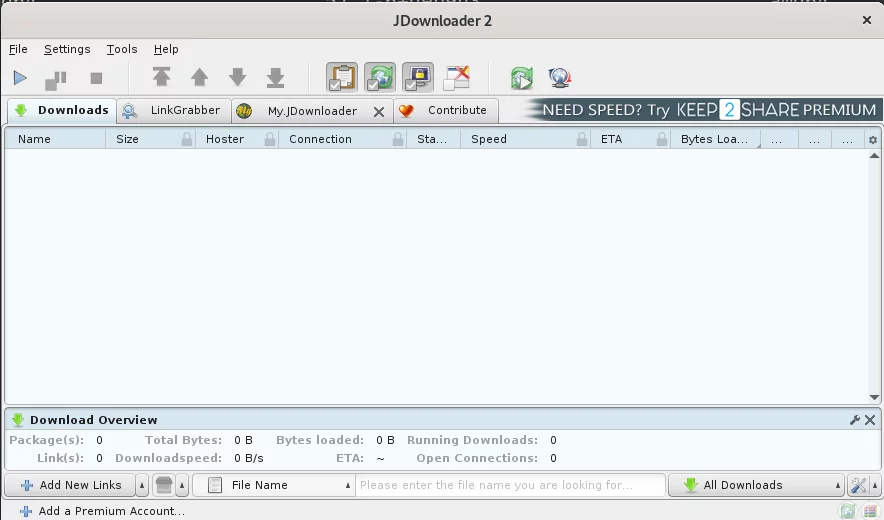Move selection up one position
The height and width of the screenshot is (520, 884).
200,77
